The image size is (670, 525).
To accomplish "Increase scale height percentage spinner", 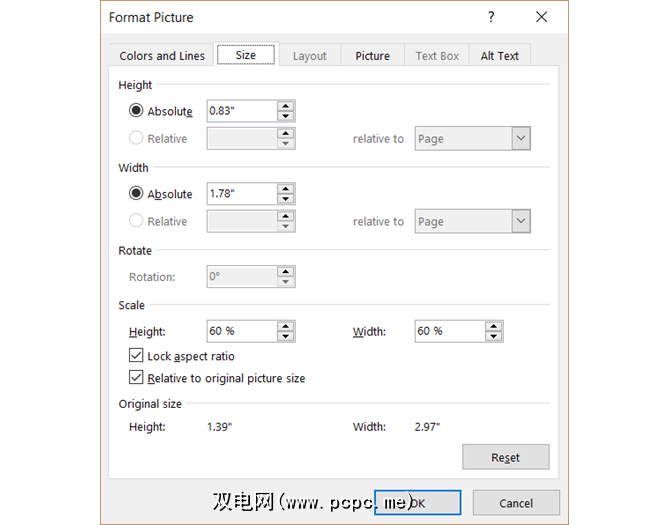I will (x=286, y=326).
